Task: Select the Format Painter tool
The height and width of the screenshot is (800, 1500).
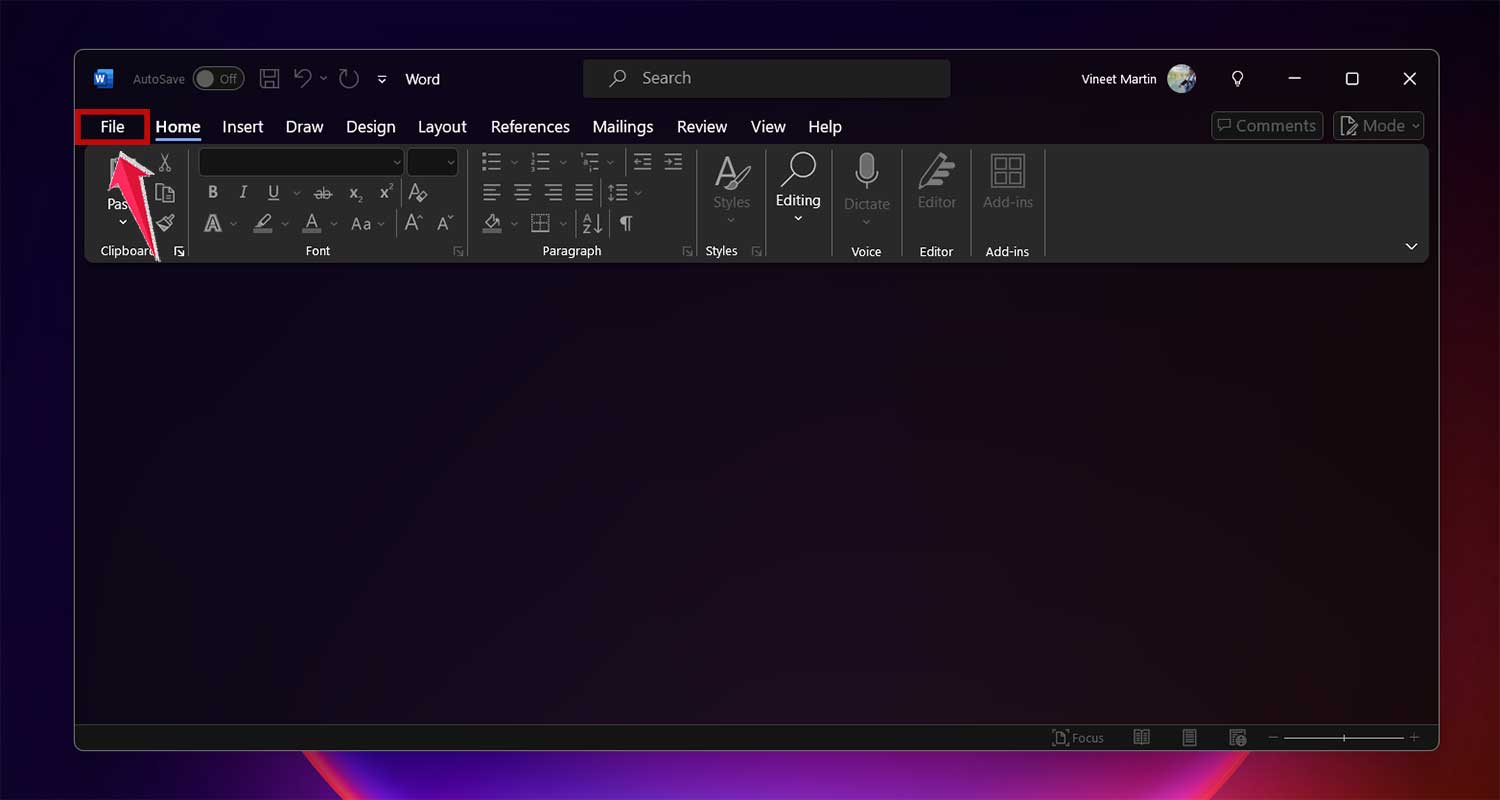Action: [165, 222]
